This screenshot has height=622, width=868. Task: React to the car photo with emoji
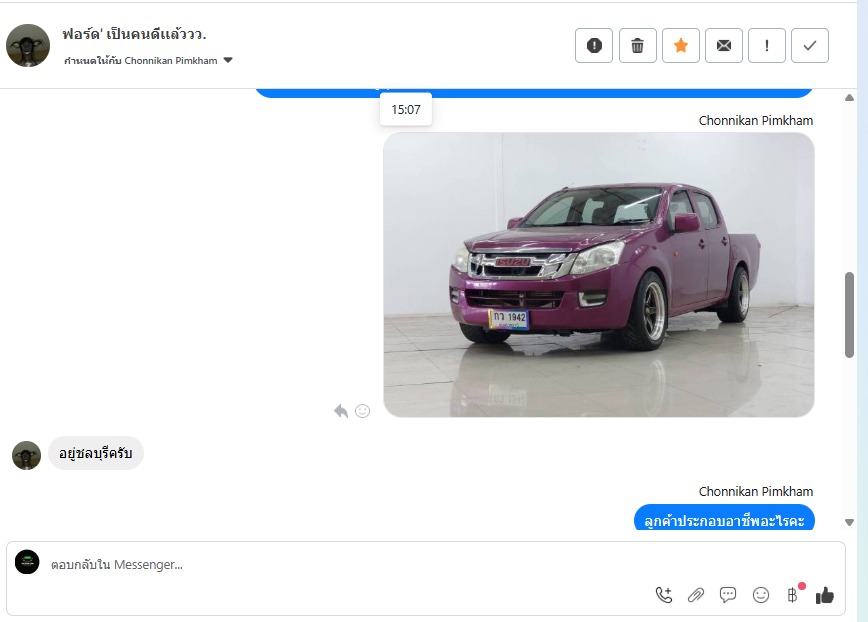click(362, 411)
